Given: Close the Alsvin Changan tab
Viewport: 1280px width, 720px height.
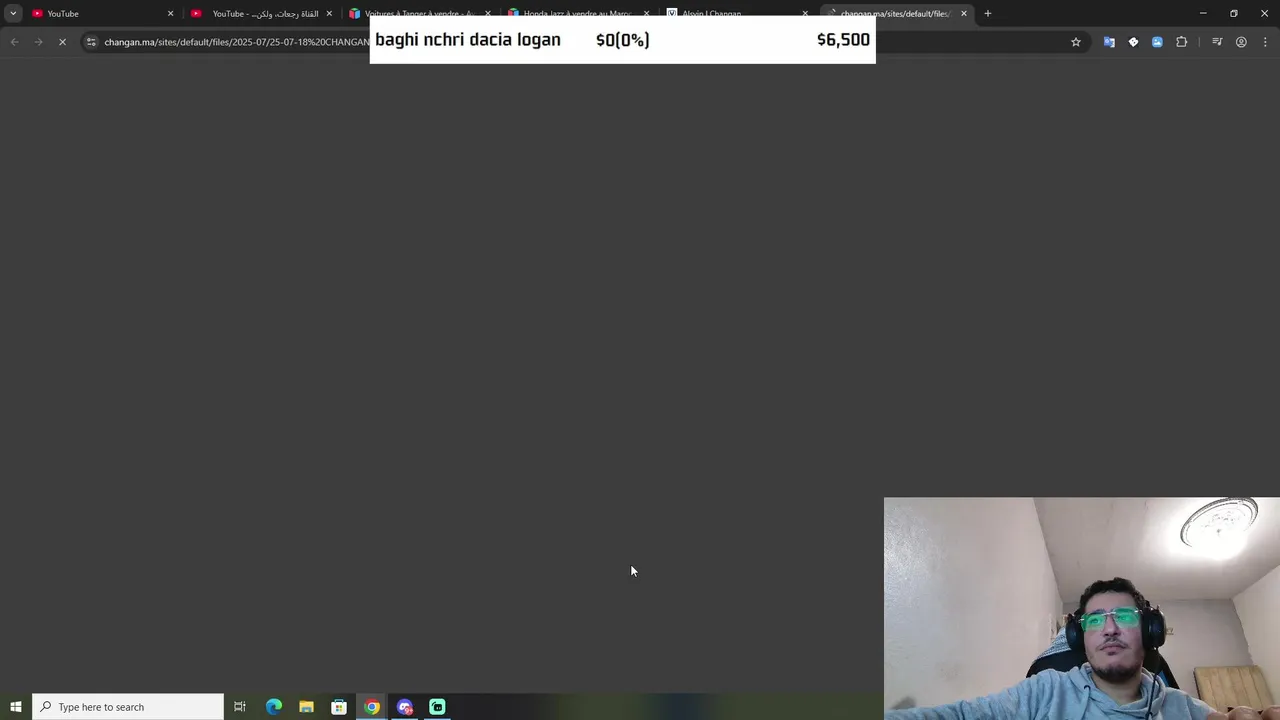Looking at the screenshot, I should [x=805, y=13].
